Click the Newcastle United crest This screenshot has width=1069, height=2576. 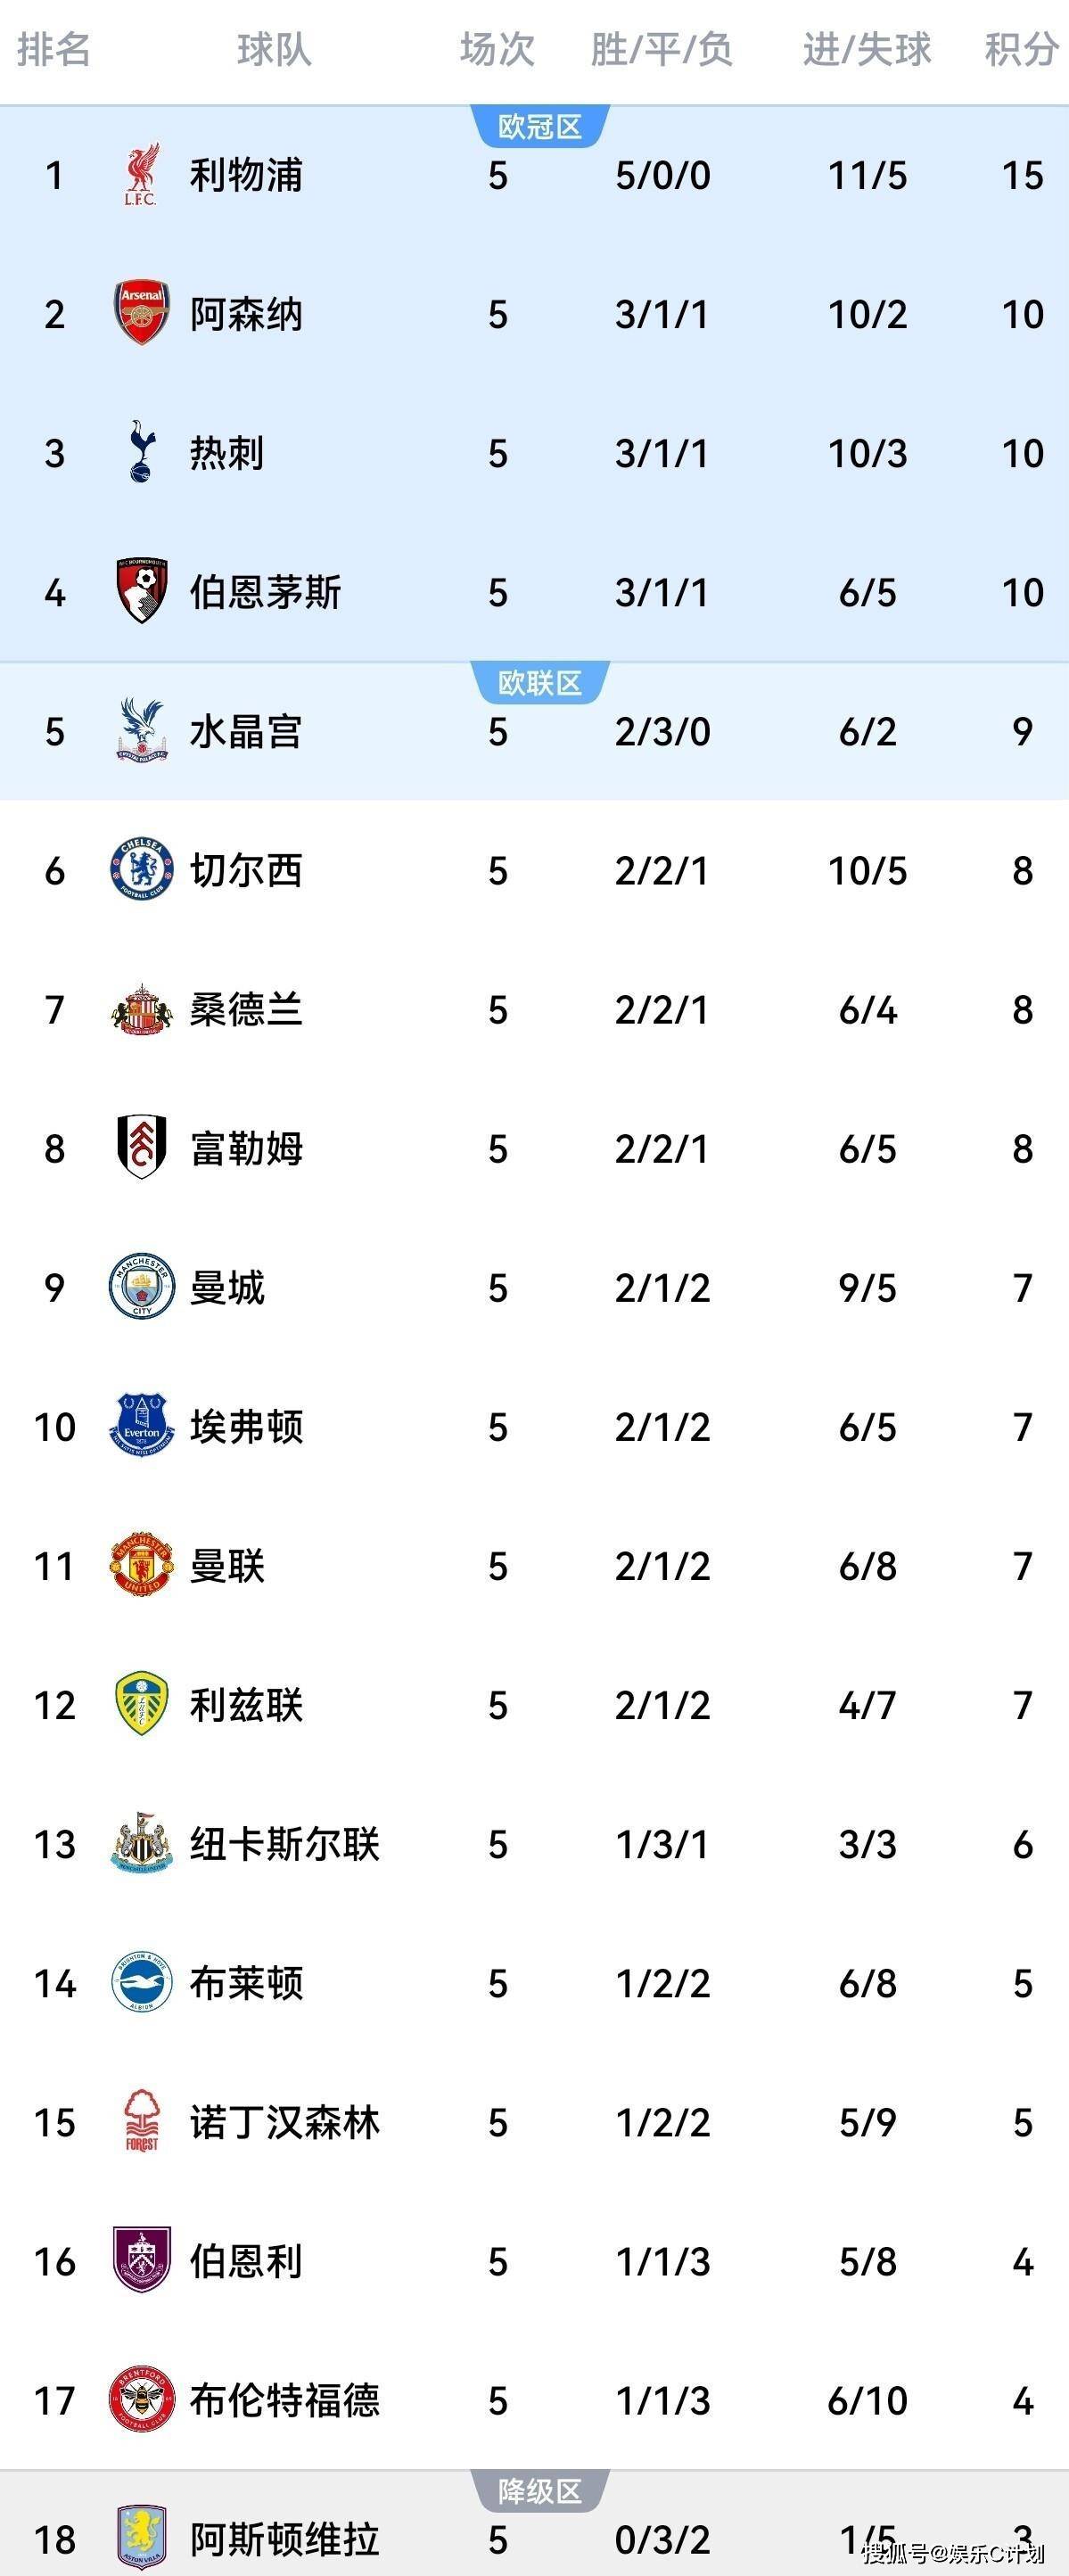click(141, 1842)
